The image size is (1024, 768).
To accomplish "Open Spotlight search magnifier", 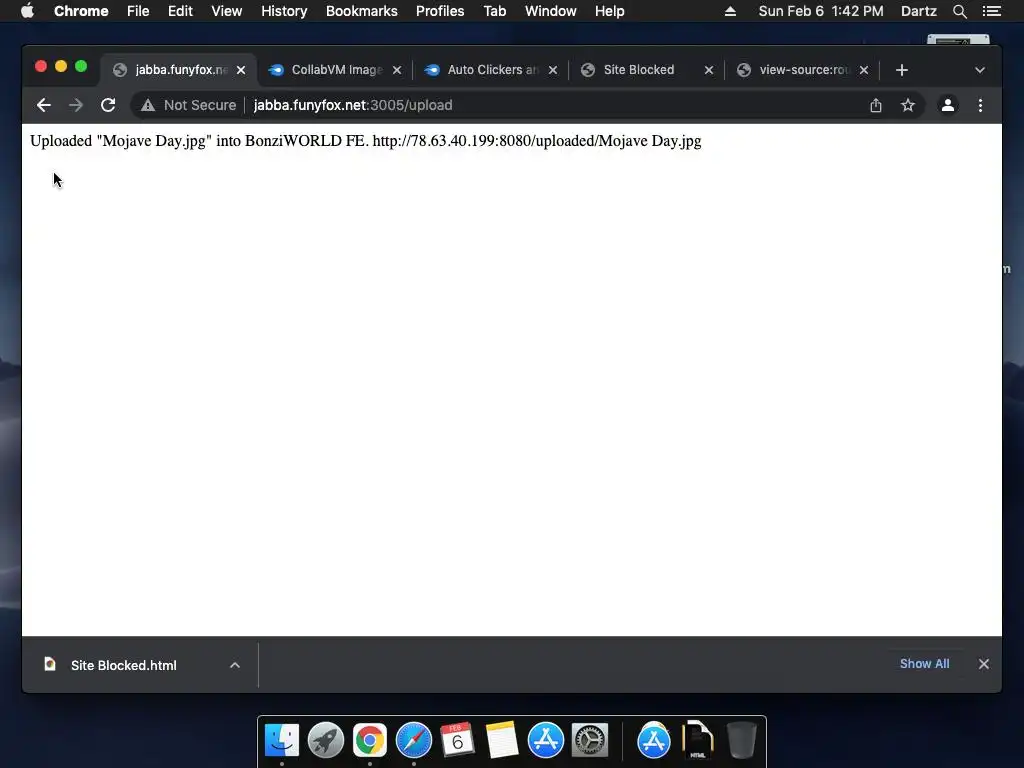I will [959, 11].
